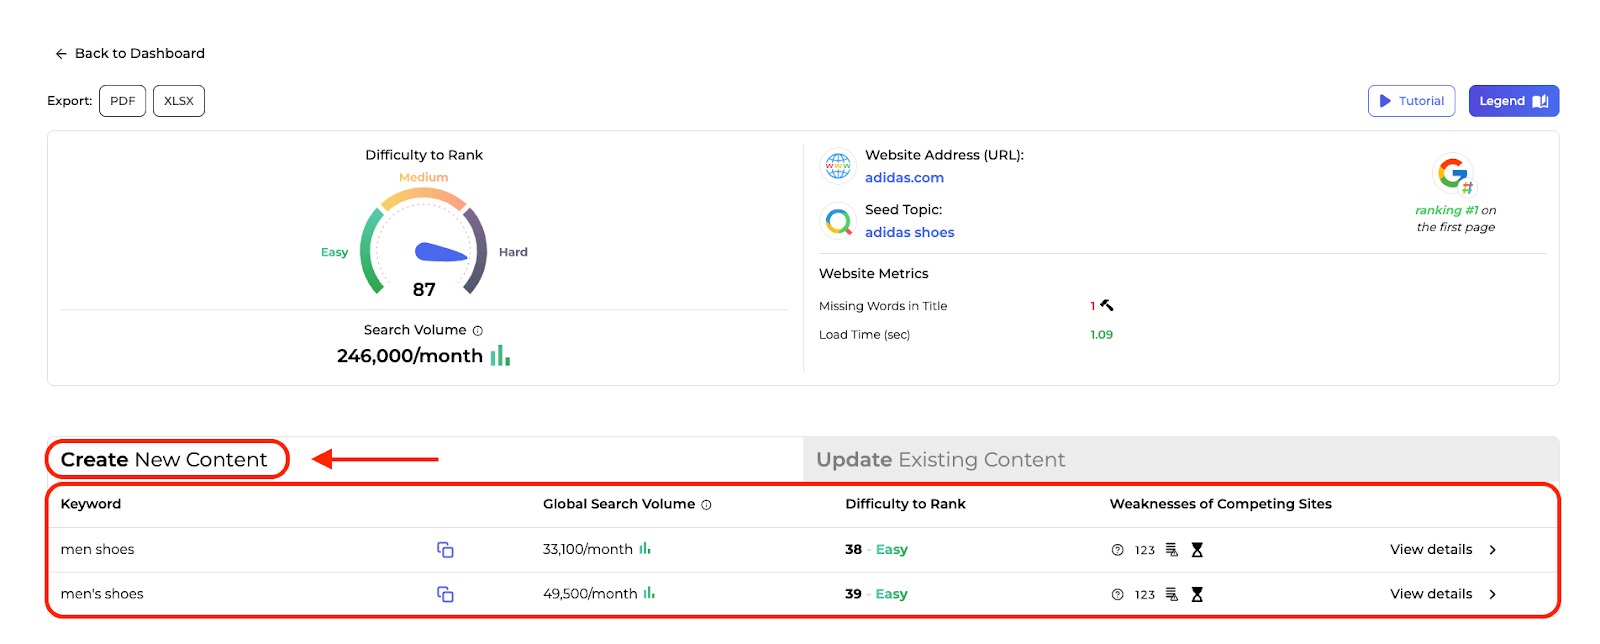Viewport: 1600px width, 644px height.
Task: Expand details chevron for men shoes
Action: (1492, 550)
